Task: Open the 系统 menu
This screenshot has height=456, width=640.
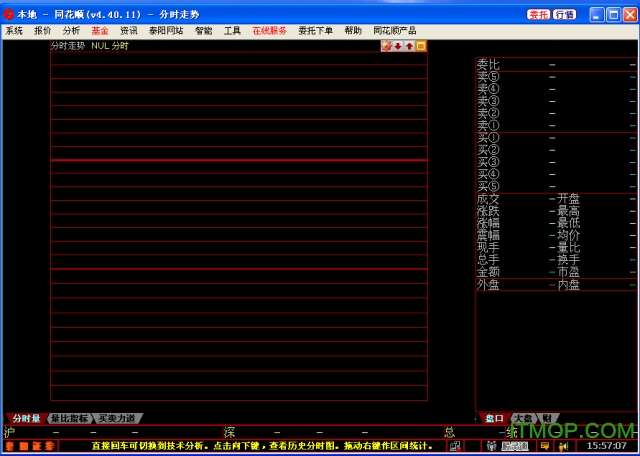Action: point(14,31)
